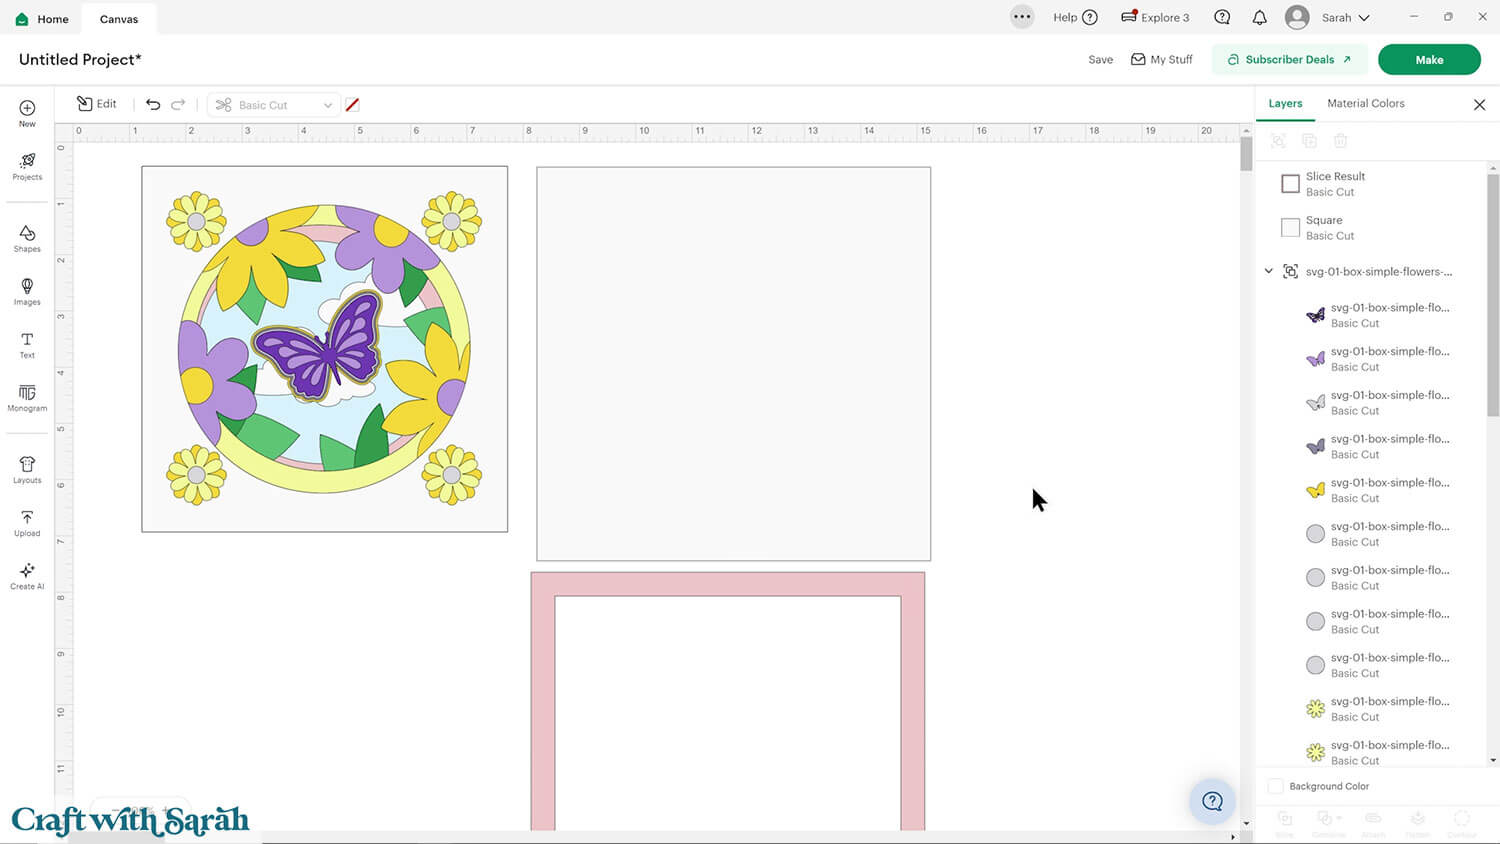Click the undo arrow
The image size is (1500, 844).
pos(153,104)
